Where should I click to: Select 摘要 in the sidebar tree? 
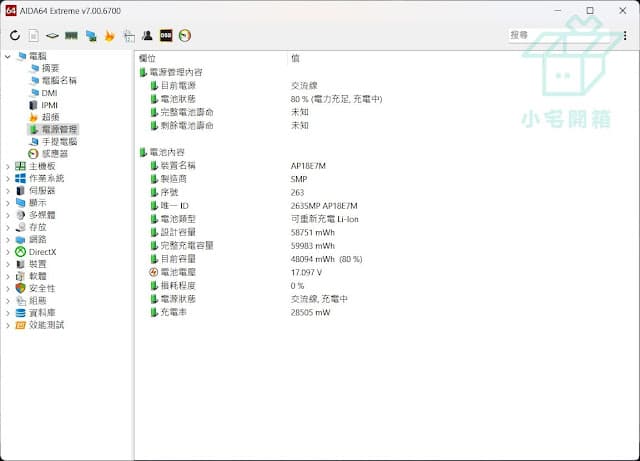[44, 68]
